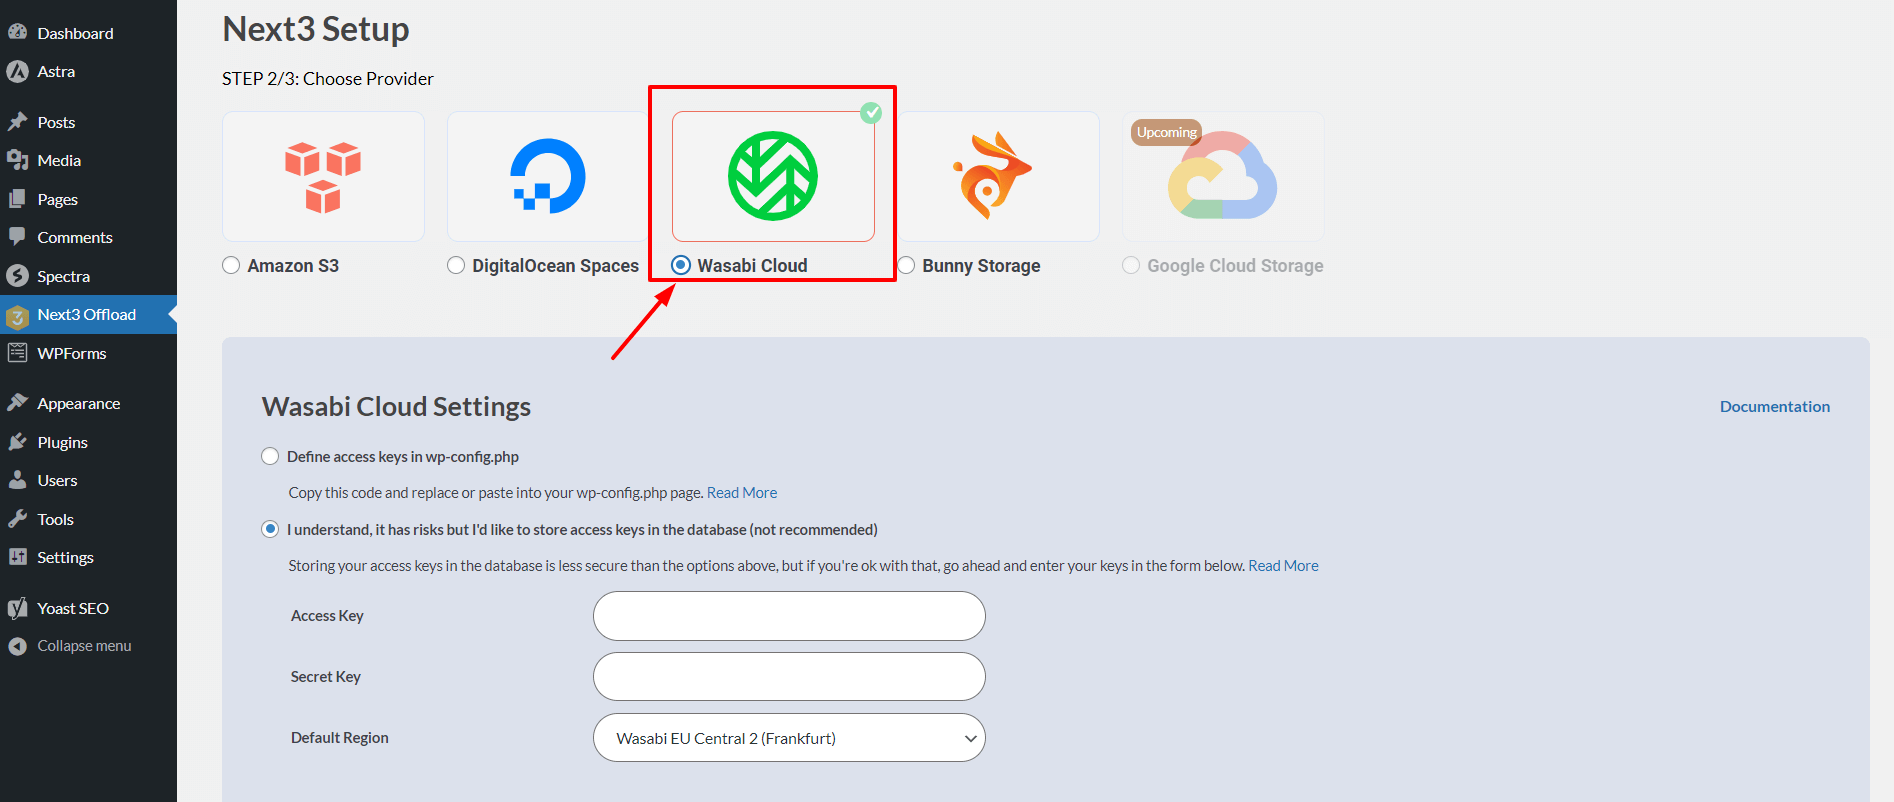Focus the Access Key input field
The height and width of the screenshot is (802, 1894).
click(x=789, y=616)
